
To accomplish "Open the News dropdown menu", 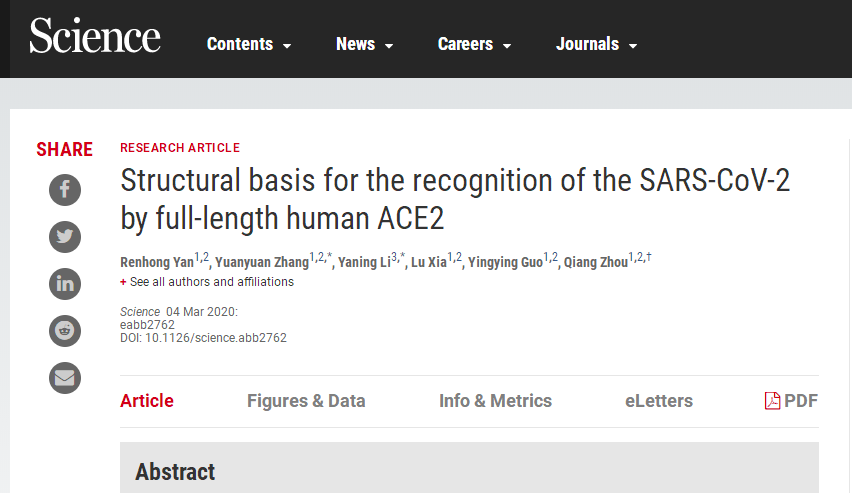I will [365, 44].
